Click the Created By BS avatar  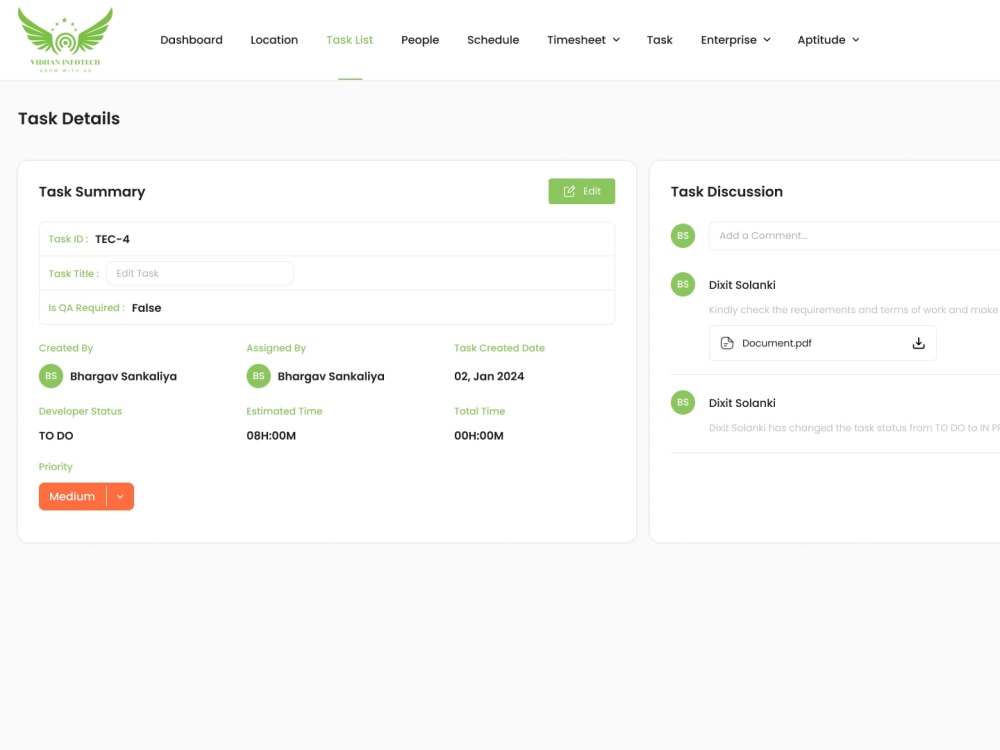[x=51, y=376]
